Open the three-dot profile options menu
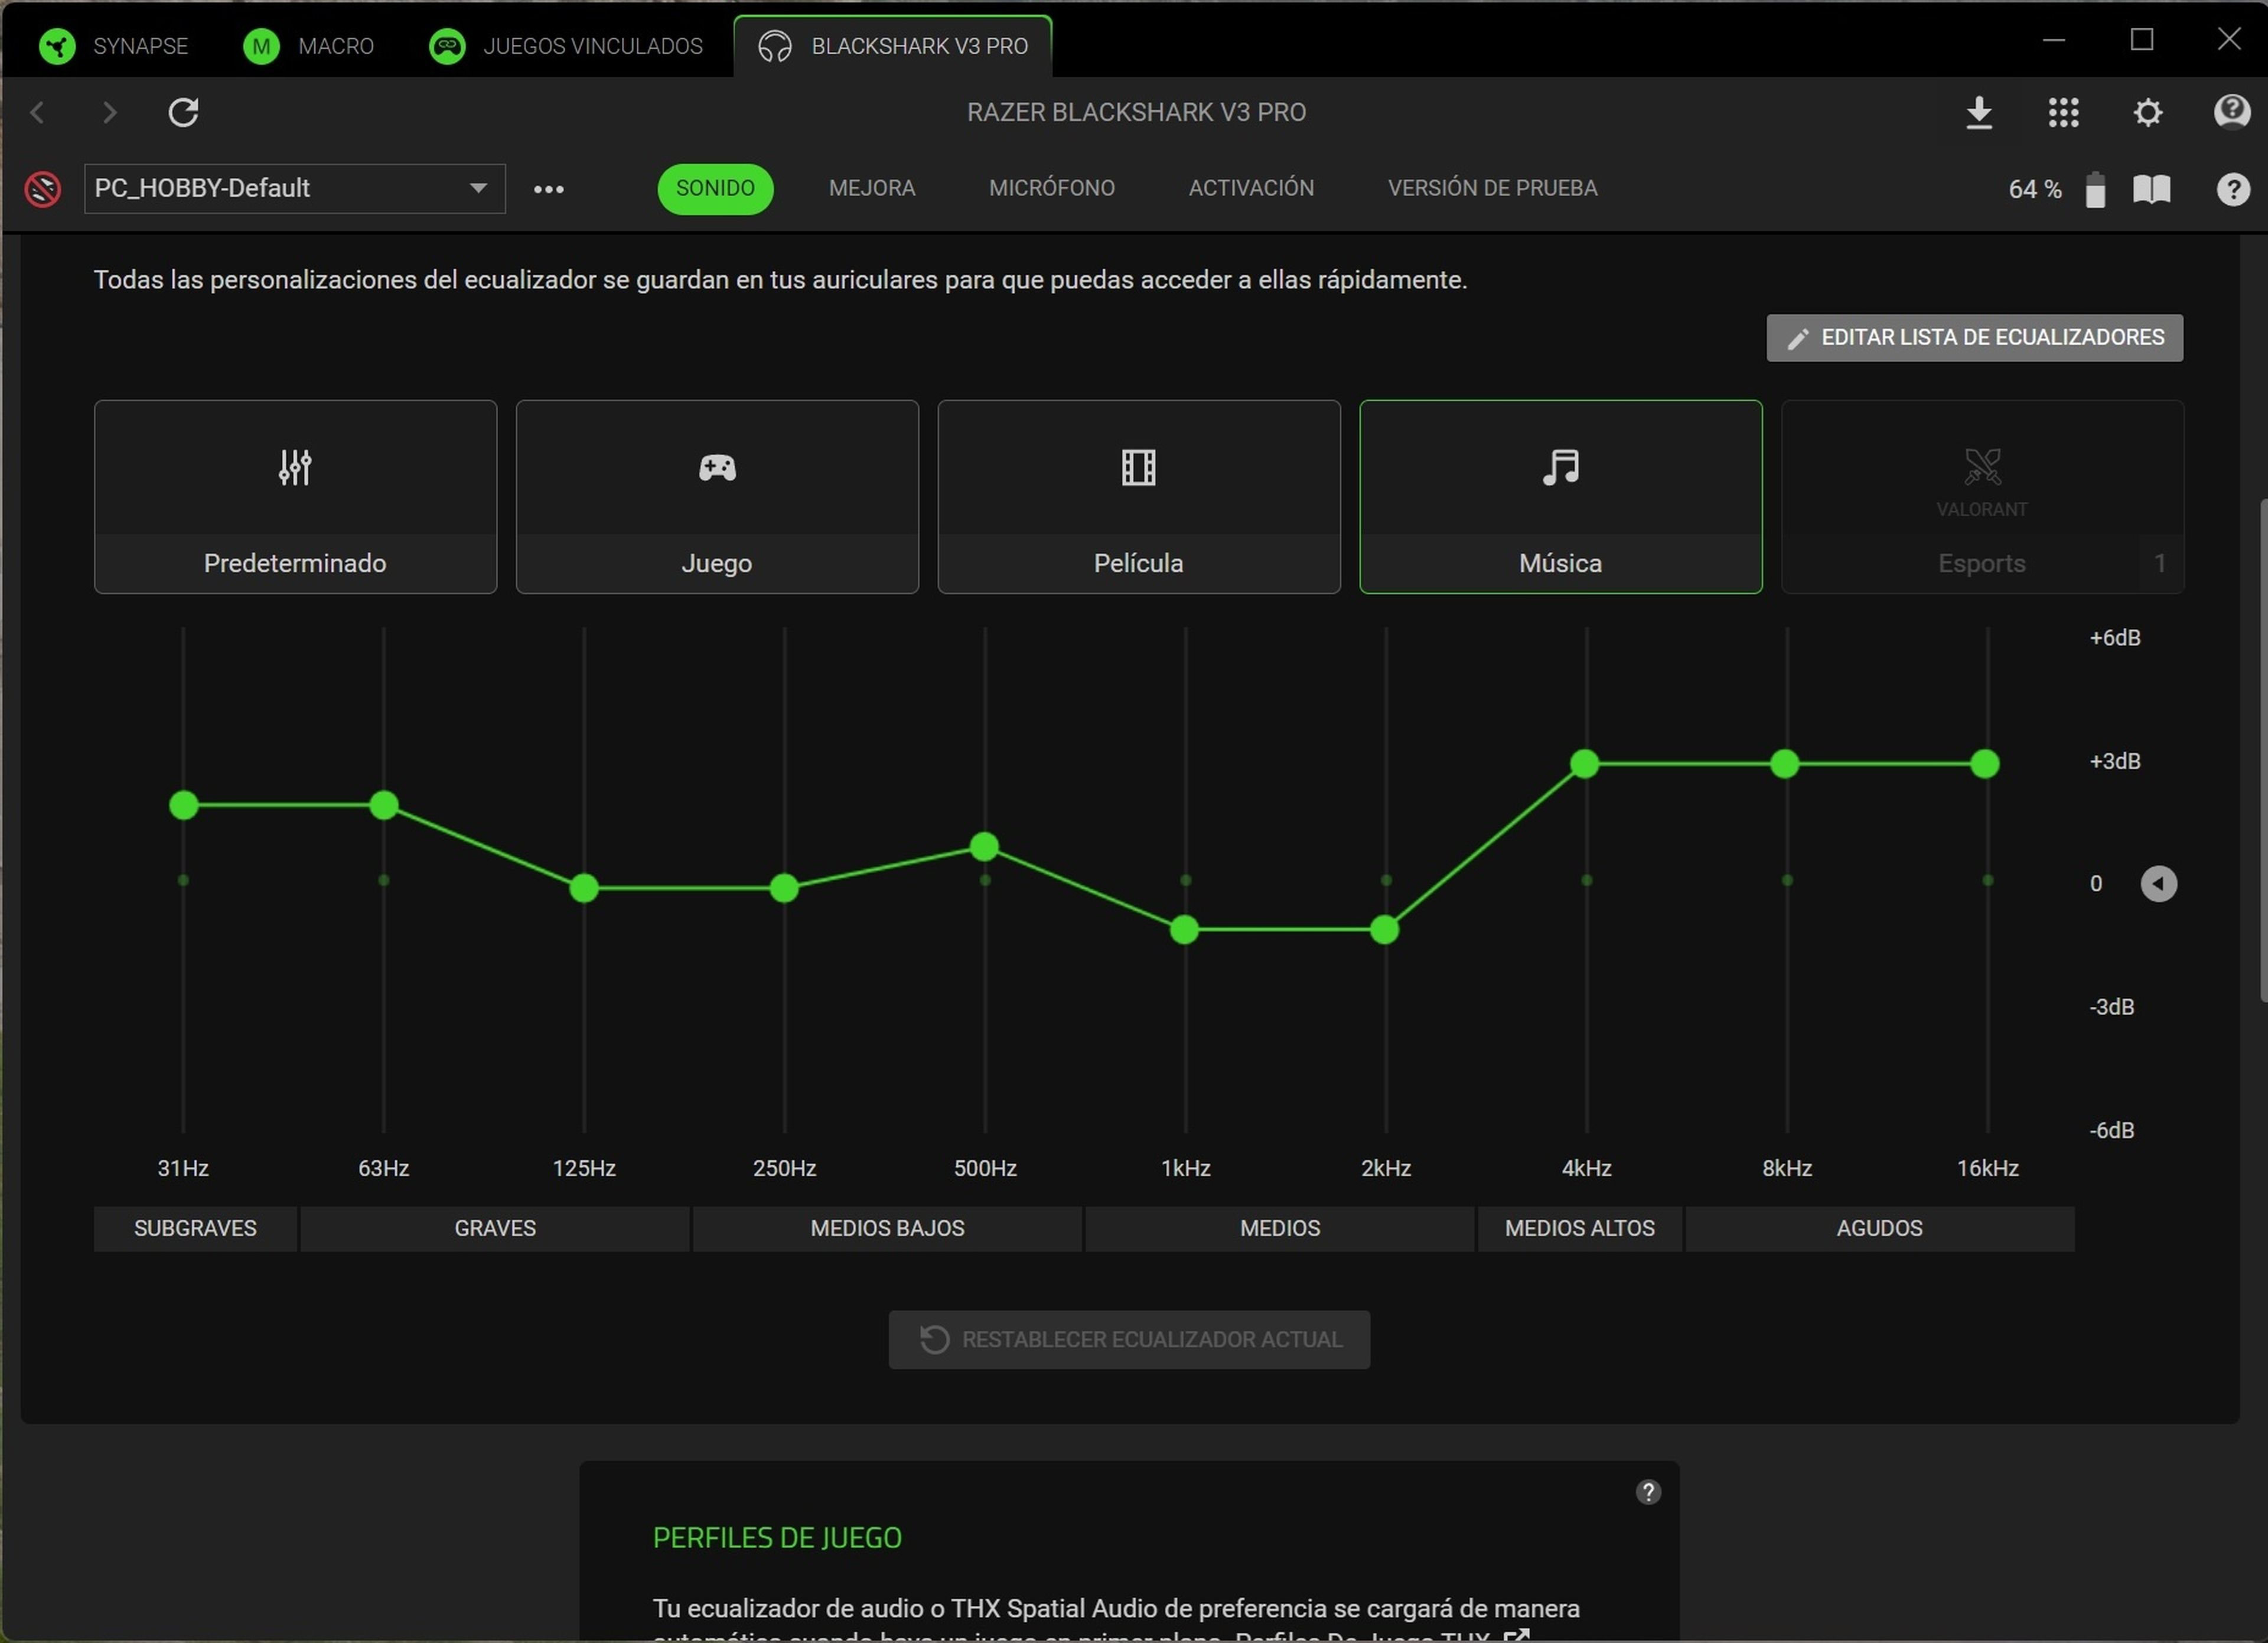The image size is (2268, 1643). pyautogui.click(x=549, y=189)
